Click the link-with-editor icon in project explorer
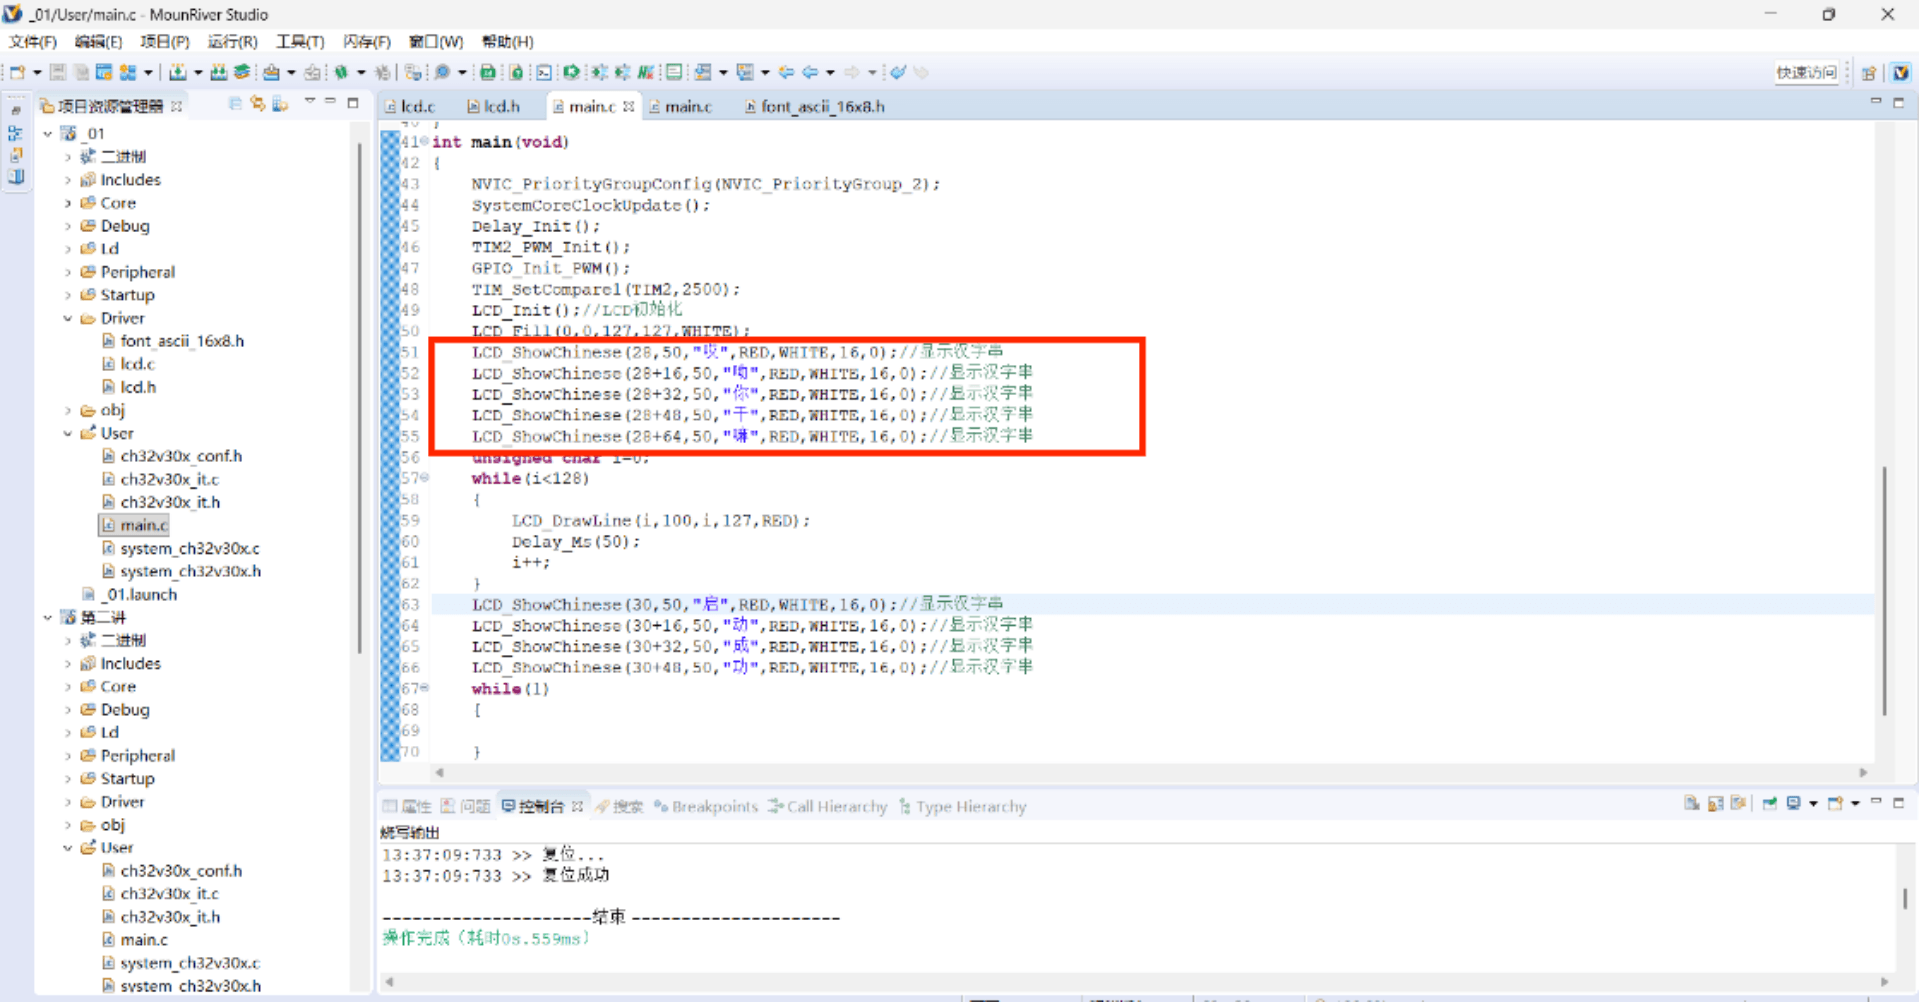This screenshot has width=1919, height=1002. (x=258, y=104)
